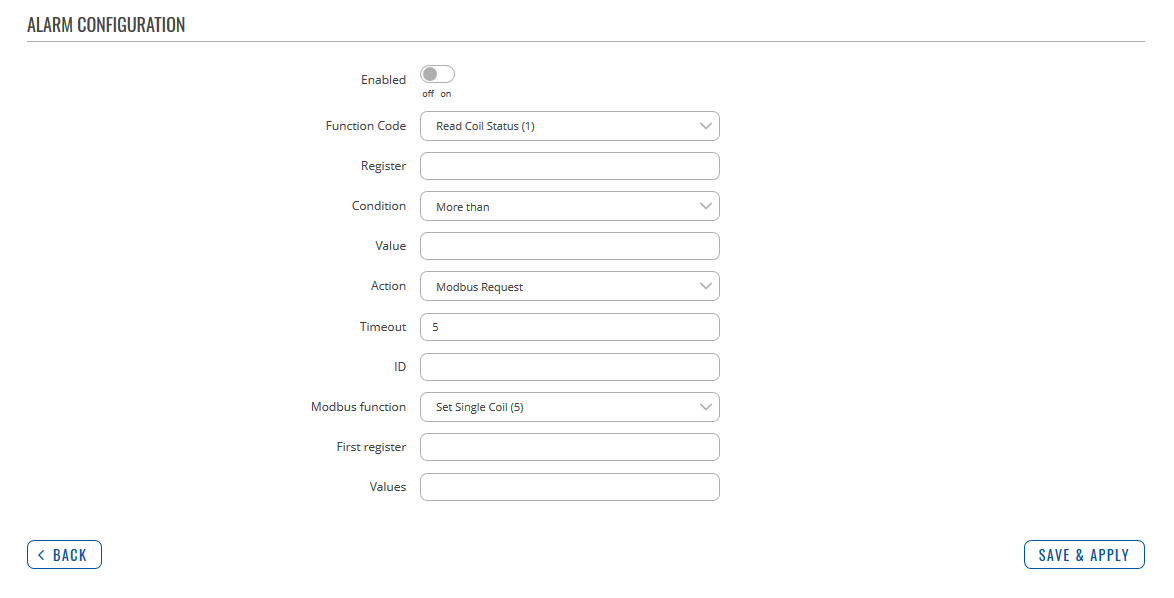
Task: Click the left chevron icon in Back
Action: click(x=41, y=555)
